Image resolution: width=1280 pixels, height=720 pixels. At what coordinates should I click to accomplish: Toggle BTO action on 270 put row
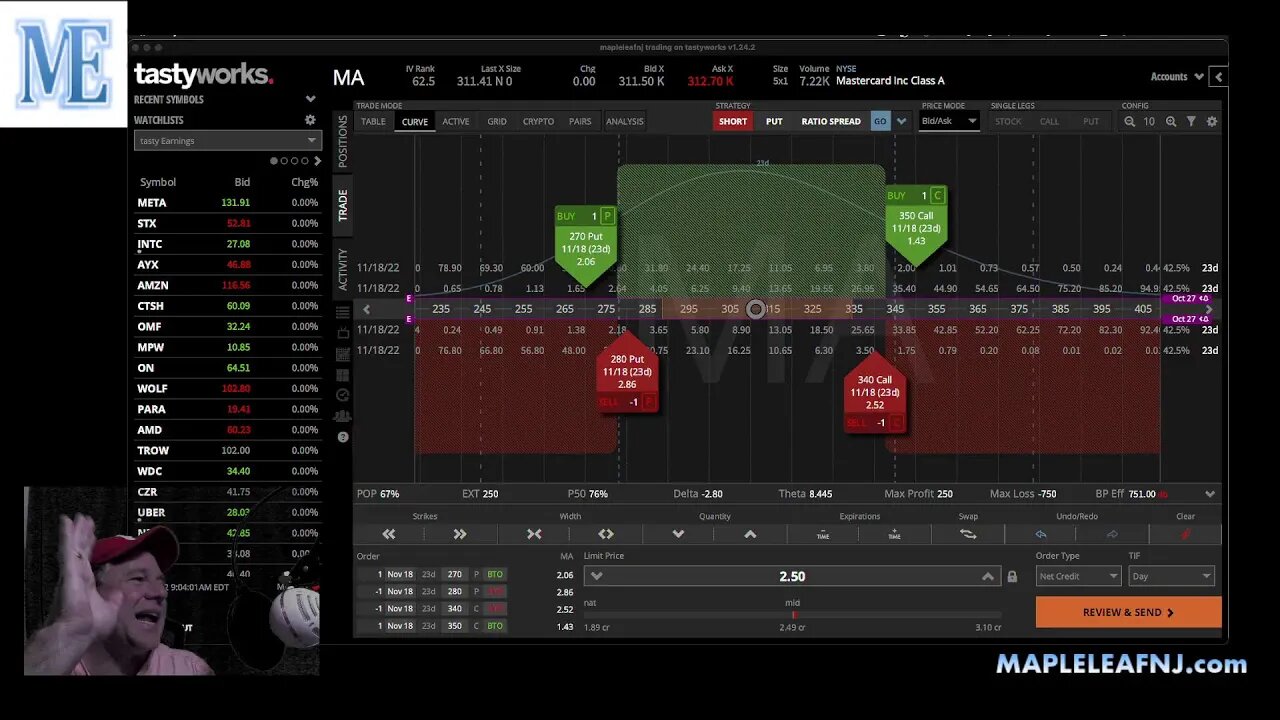coord(495,575)
